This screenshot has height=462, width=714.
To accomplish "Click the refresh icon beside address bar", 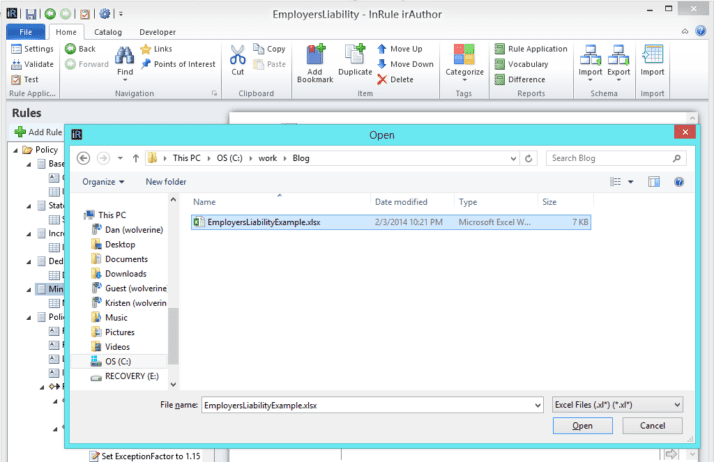I will click(x=530, y=158).
